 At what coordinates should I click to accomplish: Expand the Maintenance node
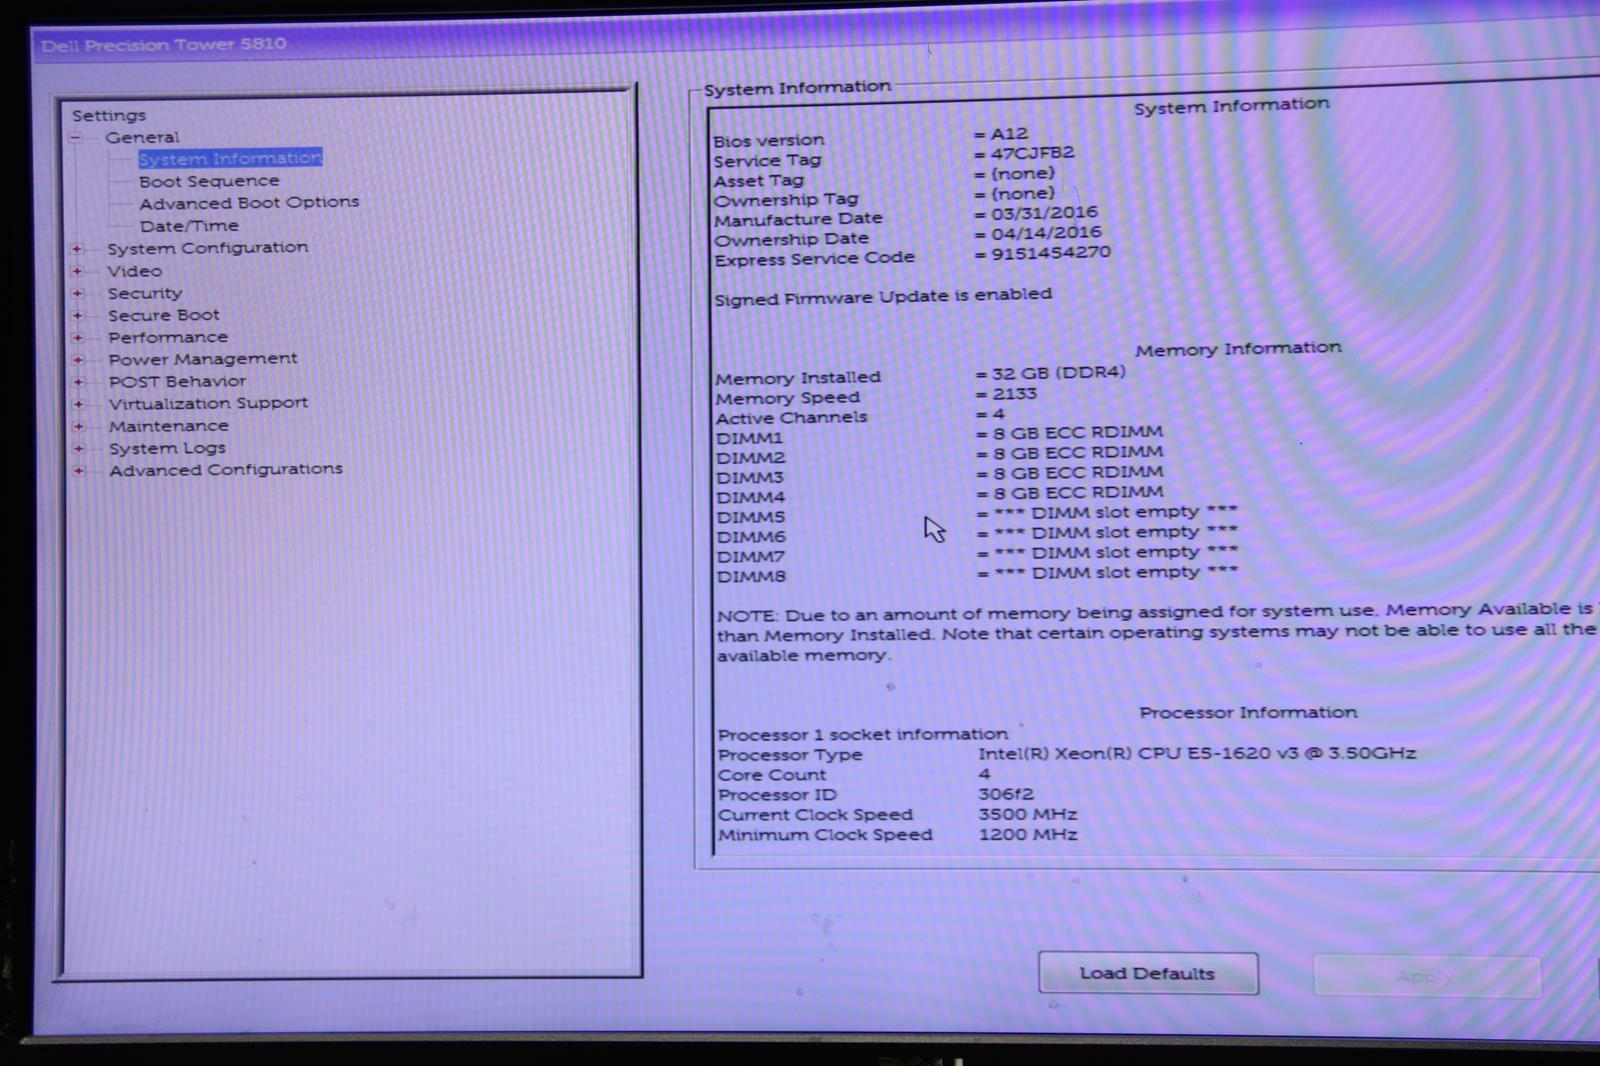(x=78, y=426)
